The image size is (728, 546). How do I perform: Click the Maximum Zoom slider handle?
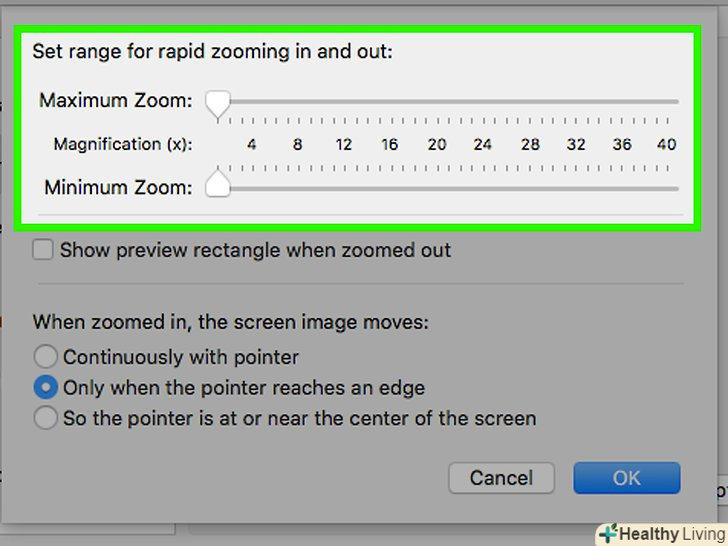[218, 101]
